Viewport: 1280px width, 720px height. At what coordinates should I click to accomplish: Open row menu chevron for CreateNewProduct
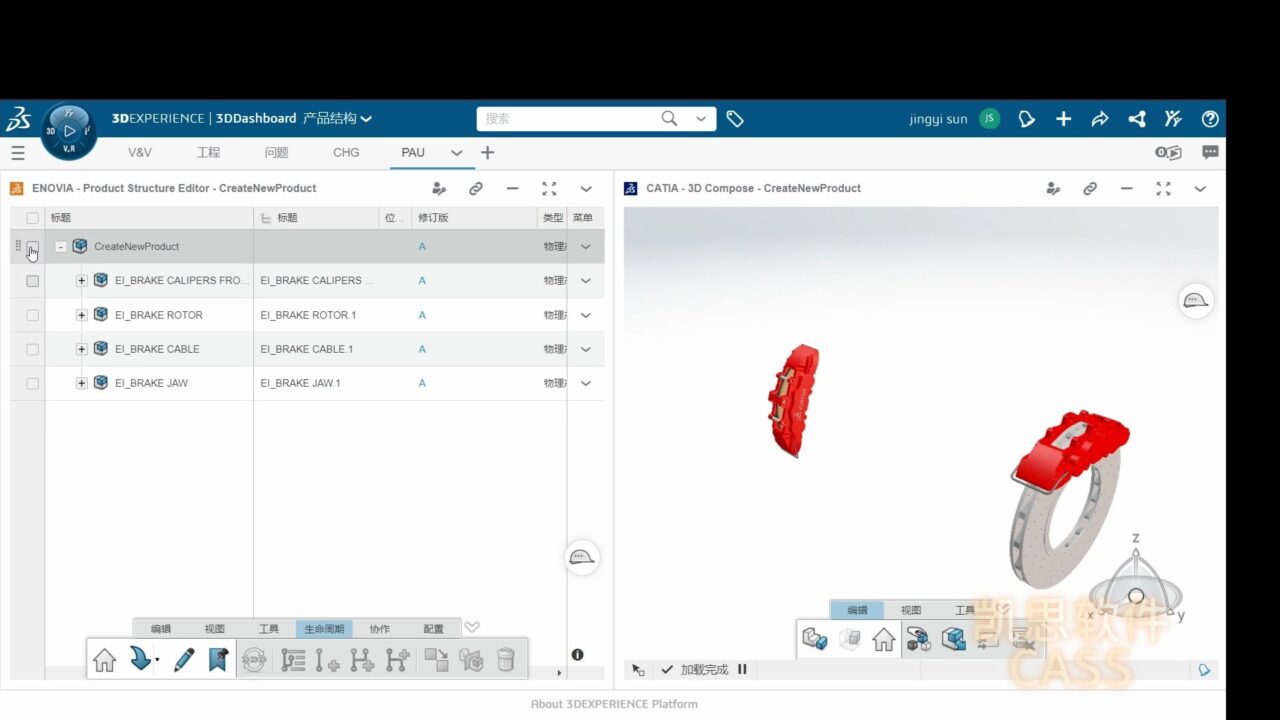click(586, 247)
